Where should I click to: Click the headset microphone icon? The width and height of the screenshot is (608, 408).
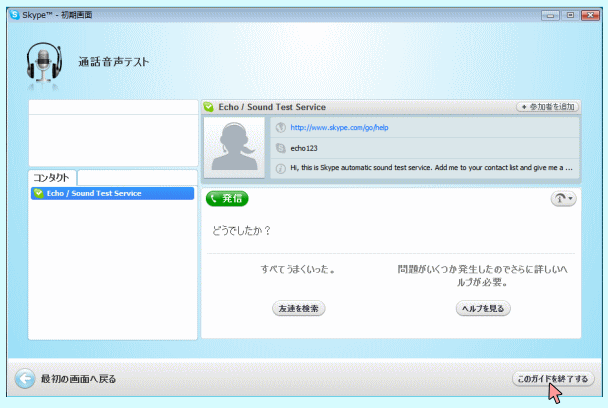pyautogui.click(x=44, y=63)
